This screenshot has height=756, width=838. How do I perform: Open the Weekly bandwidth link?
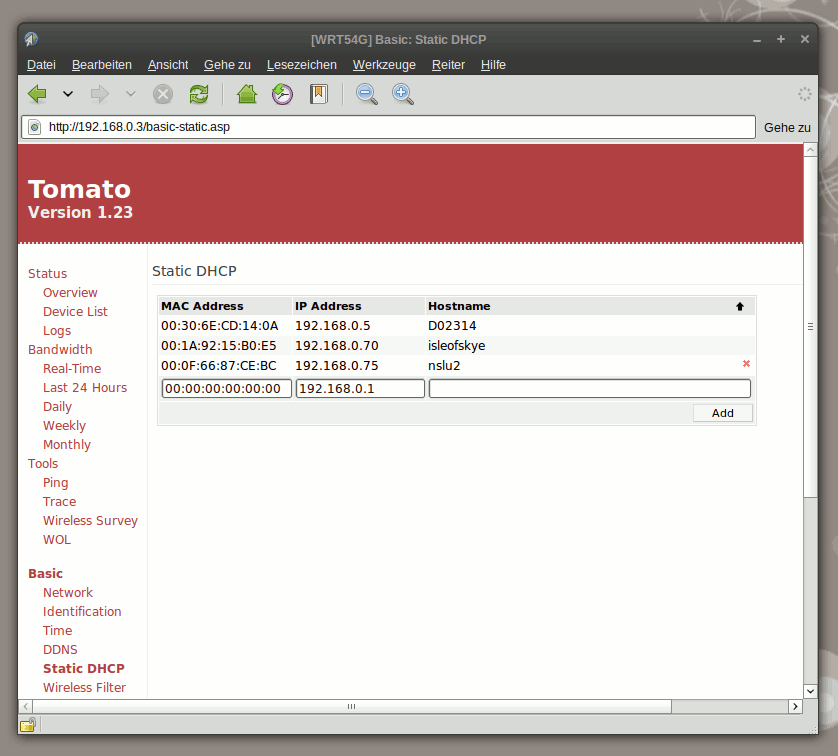pyautogui.click(x=64, y=426)
